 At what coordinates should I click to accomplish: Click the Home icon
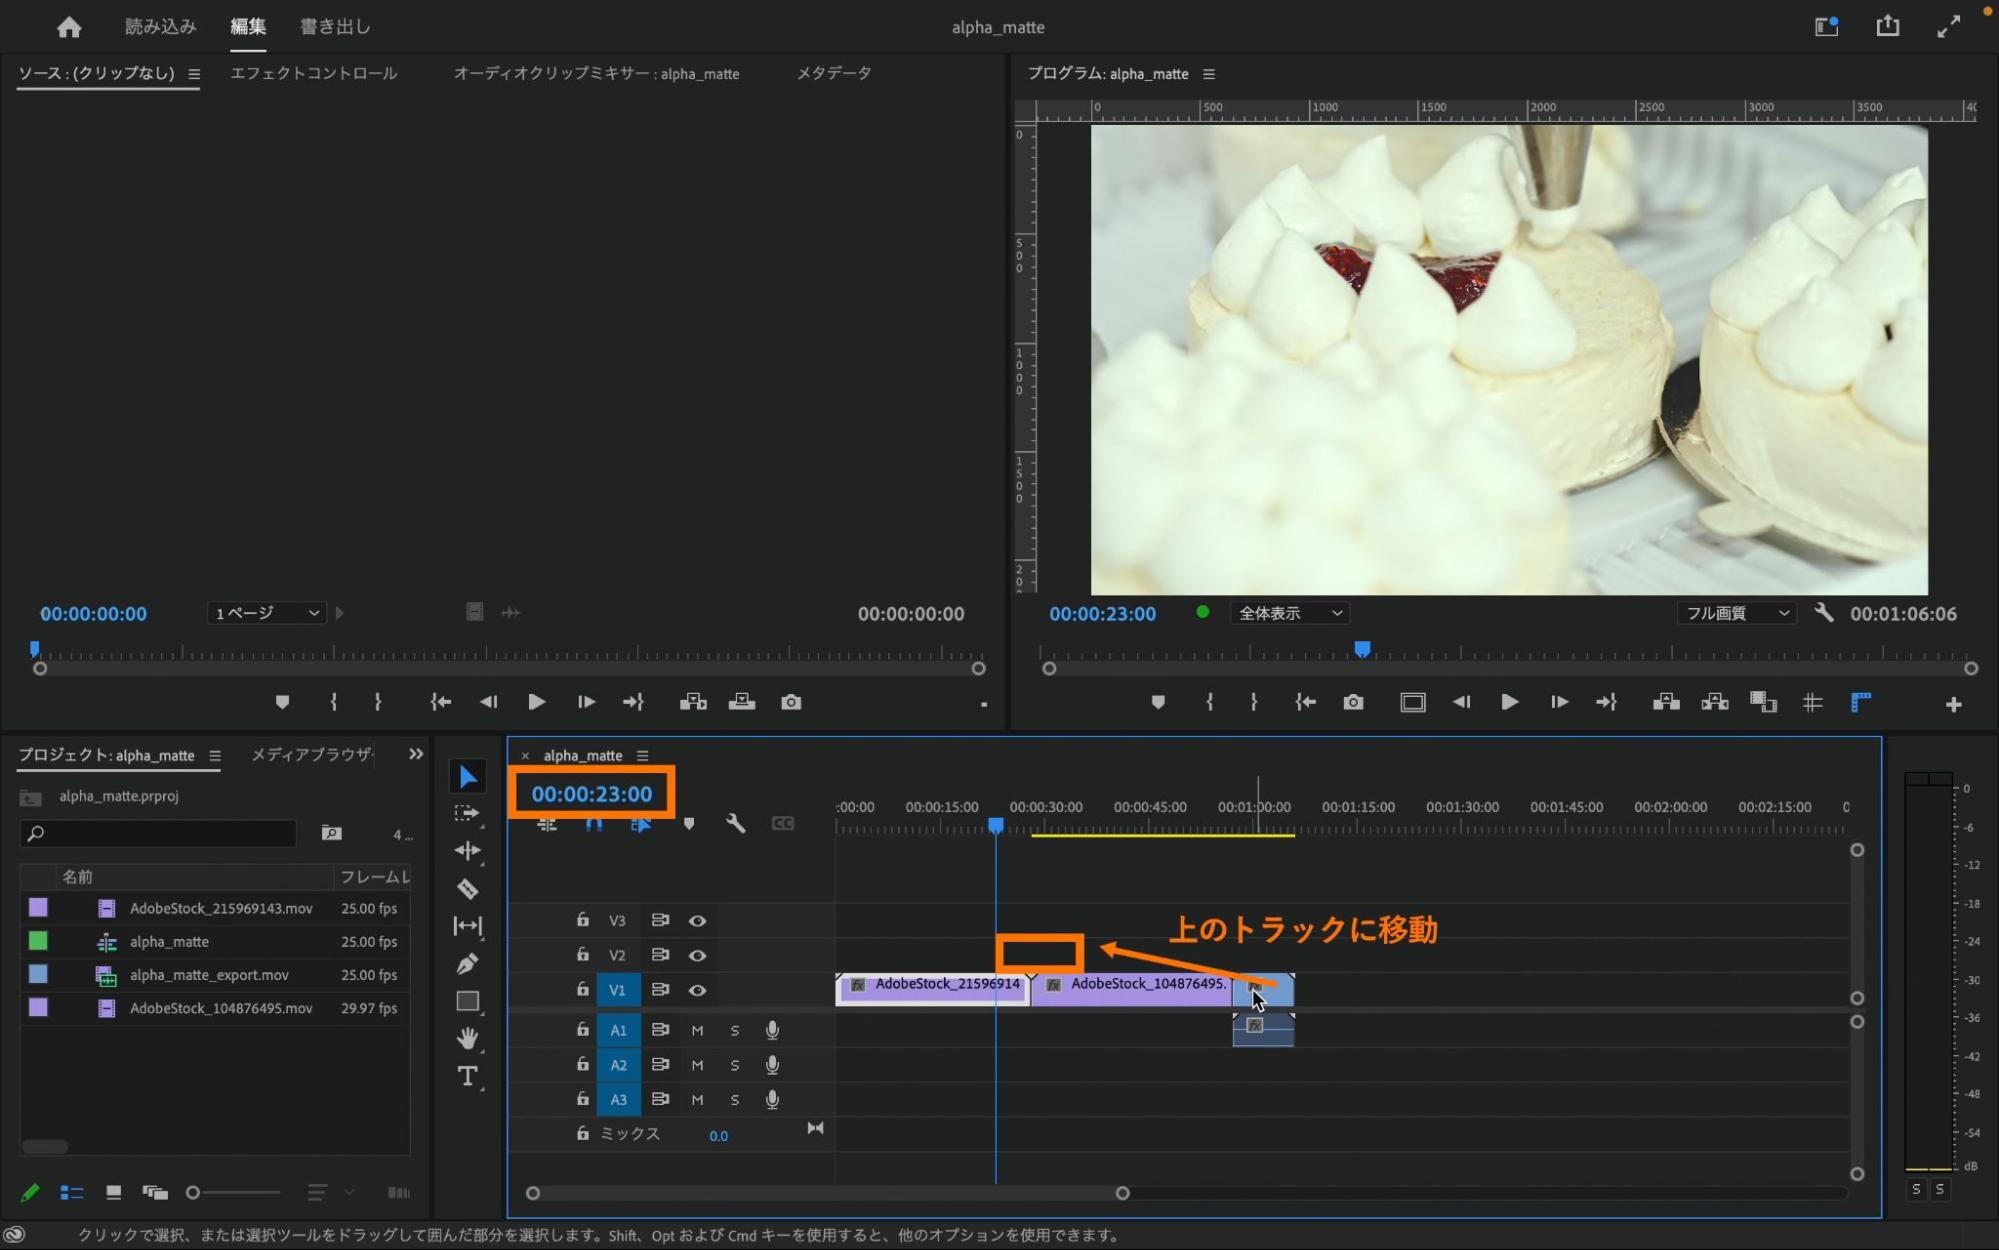(69, 27)
